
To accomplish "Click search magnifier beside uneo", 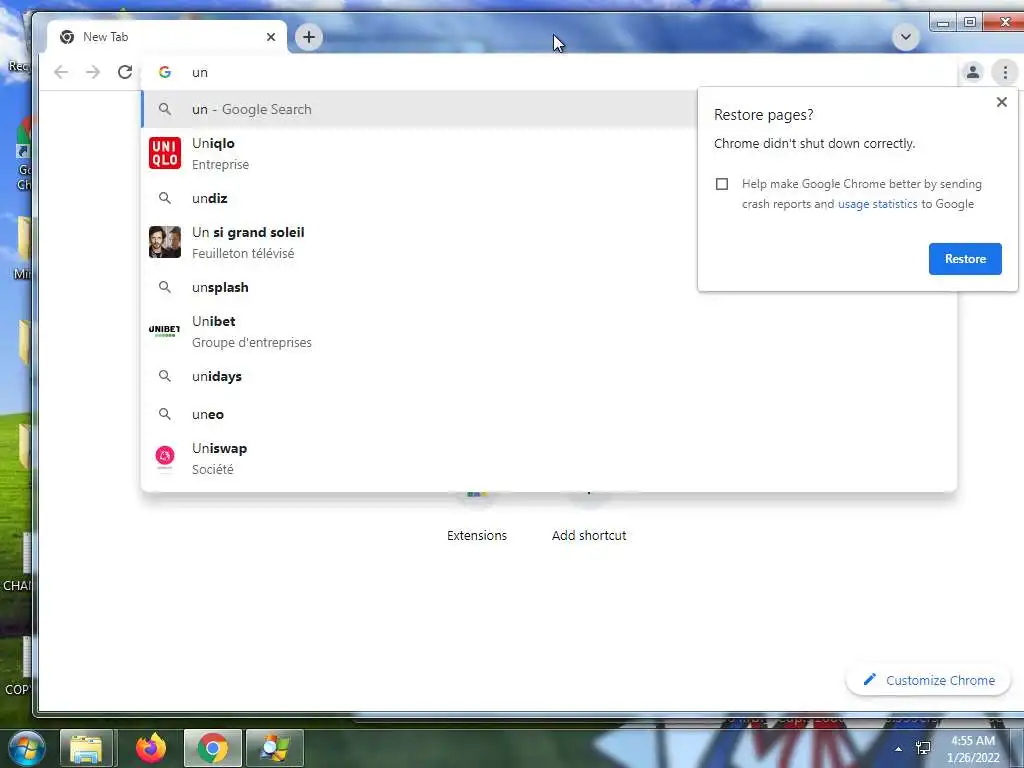I will pyautogui.click(x=165, y=414).
